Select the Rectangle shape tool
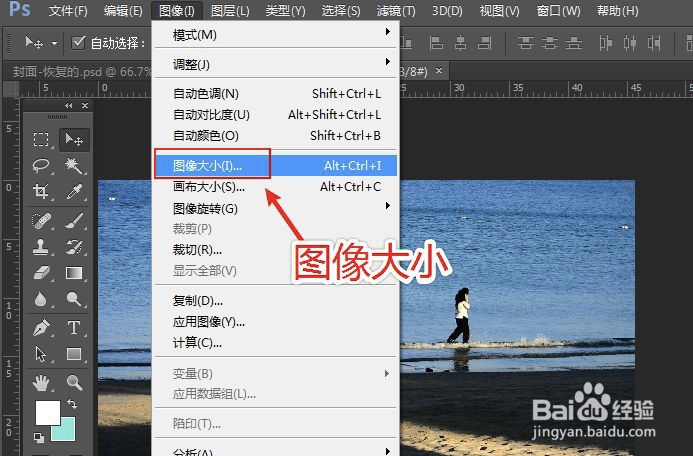Image resolution: width=693 pixels, height=456 pixels. [x=74, y=354]
